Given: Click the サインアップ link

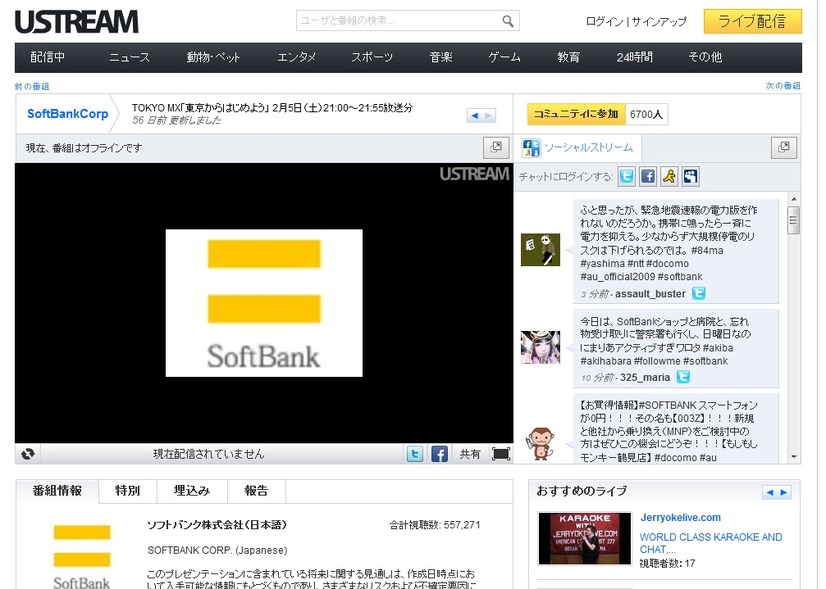Looking at the screenshot, I should pos(659,21).
